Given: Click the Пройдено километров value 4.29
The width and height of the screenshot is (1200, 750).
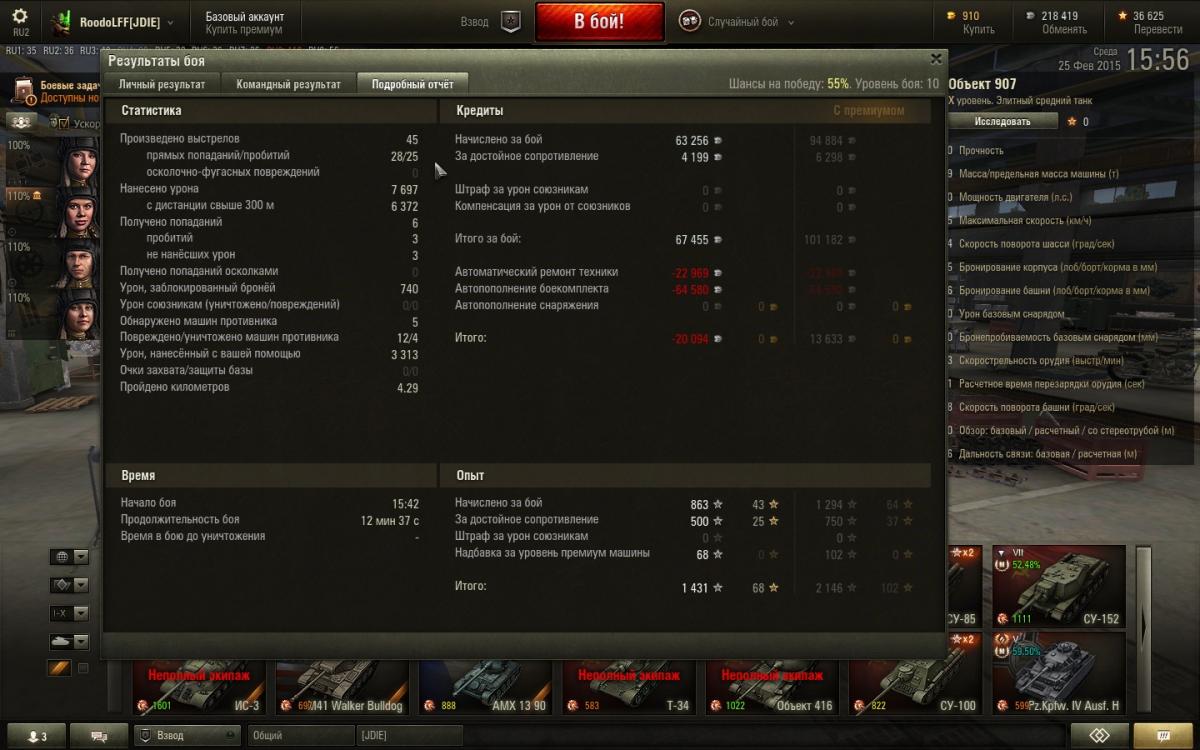Looking at the screenshot, I should [x=407, y=388].
